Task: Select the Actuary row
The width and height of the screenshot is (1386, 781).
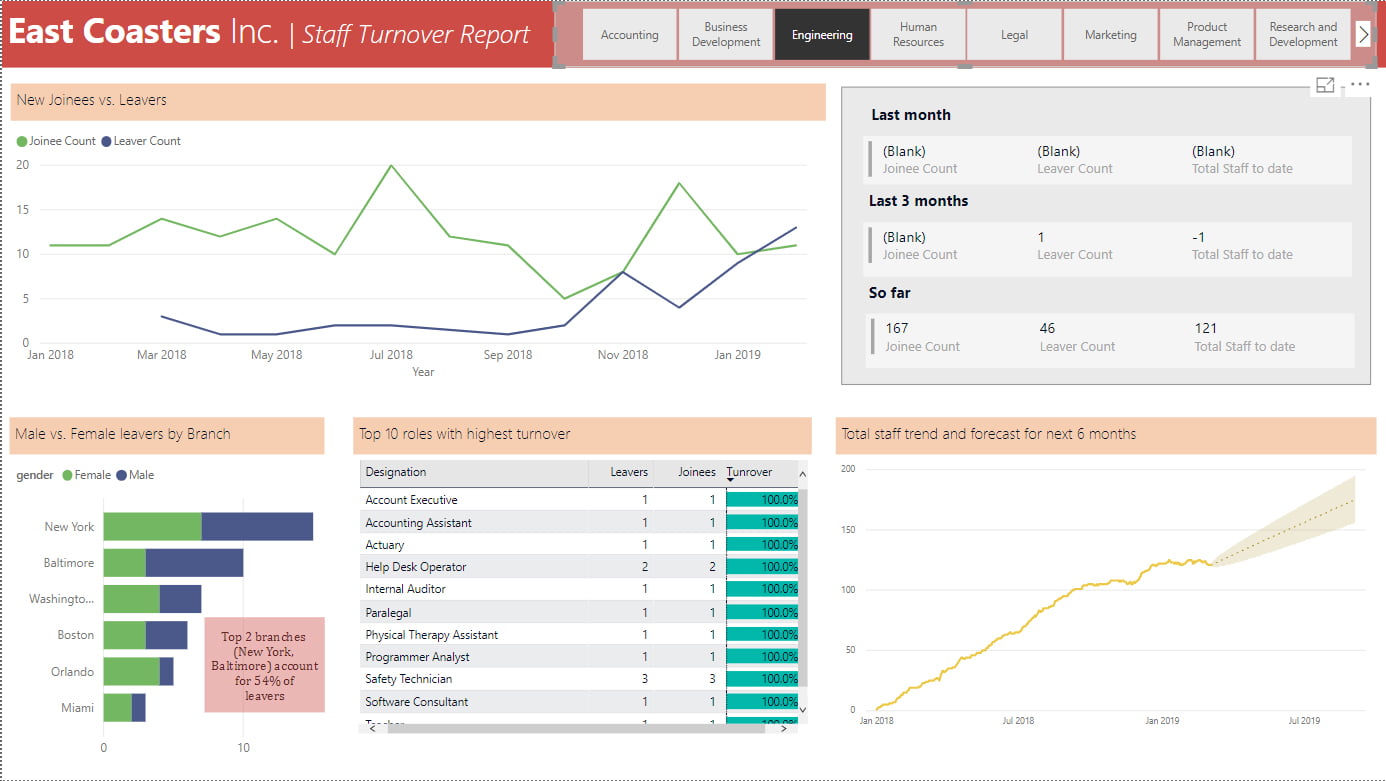Action: (578, 545)
